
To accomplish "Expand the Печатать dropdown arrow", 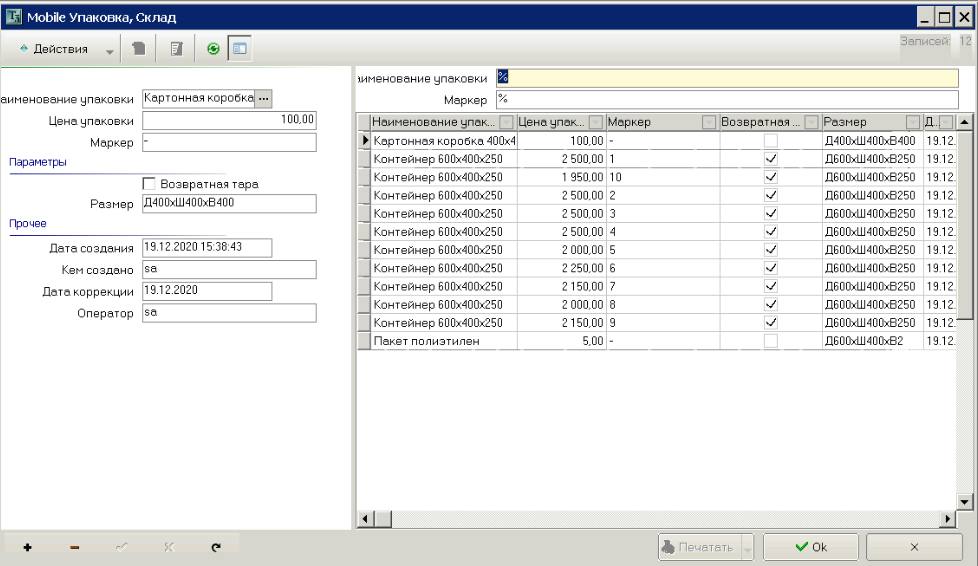I will point(747,548).
